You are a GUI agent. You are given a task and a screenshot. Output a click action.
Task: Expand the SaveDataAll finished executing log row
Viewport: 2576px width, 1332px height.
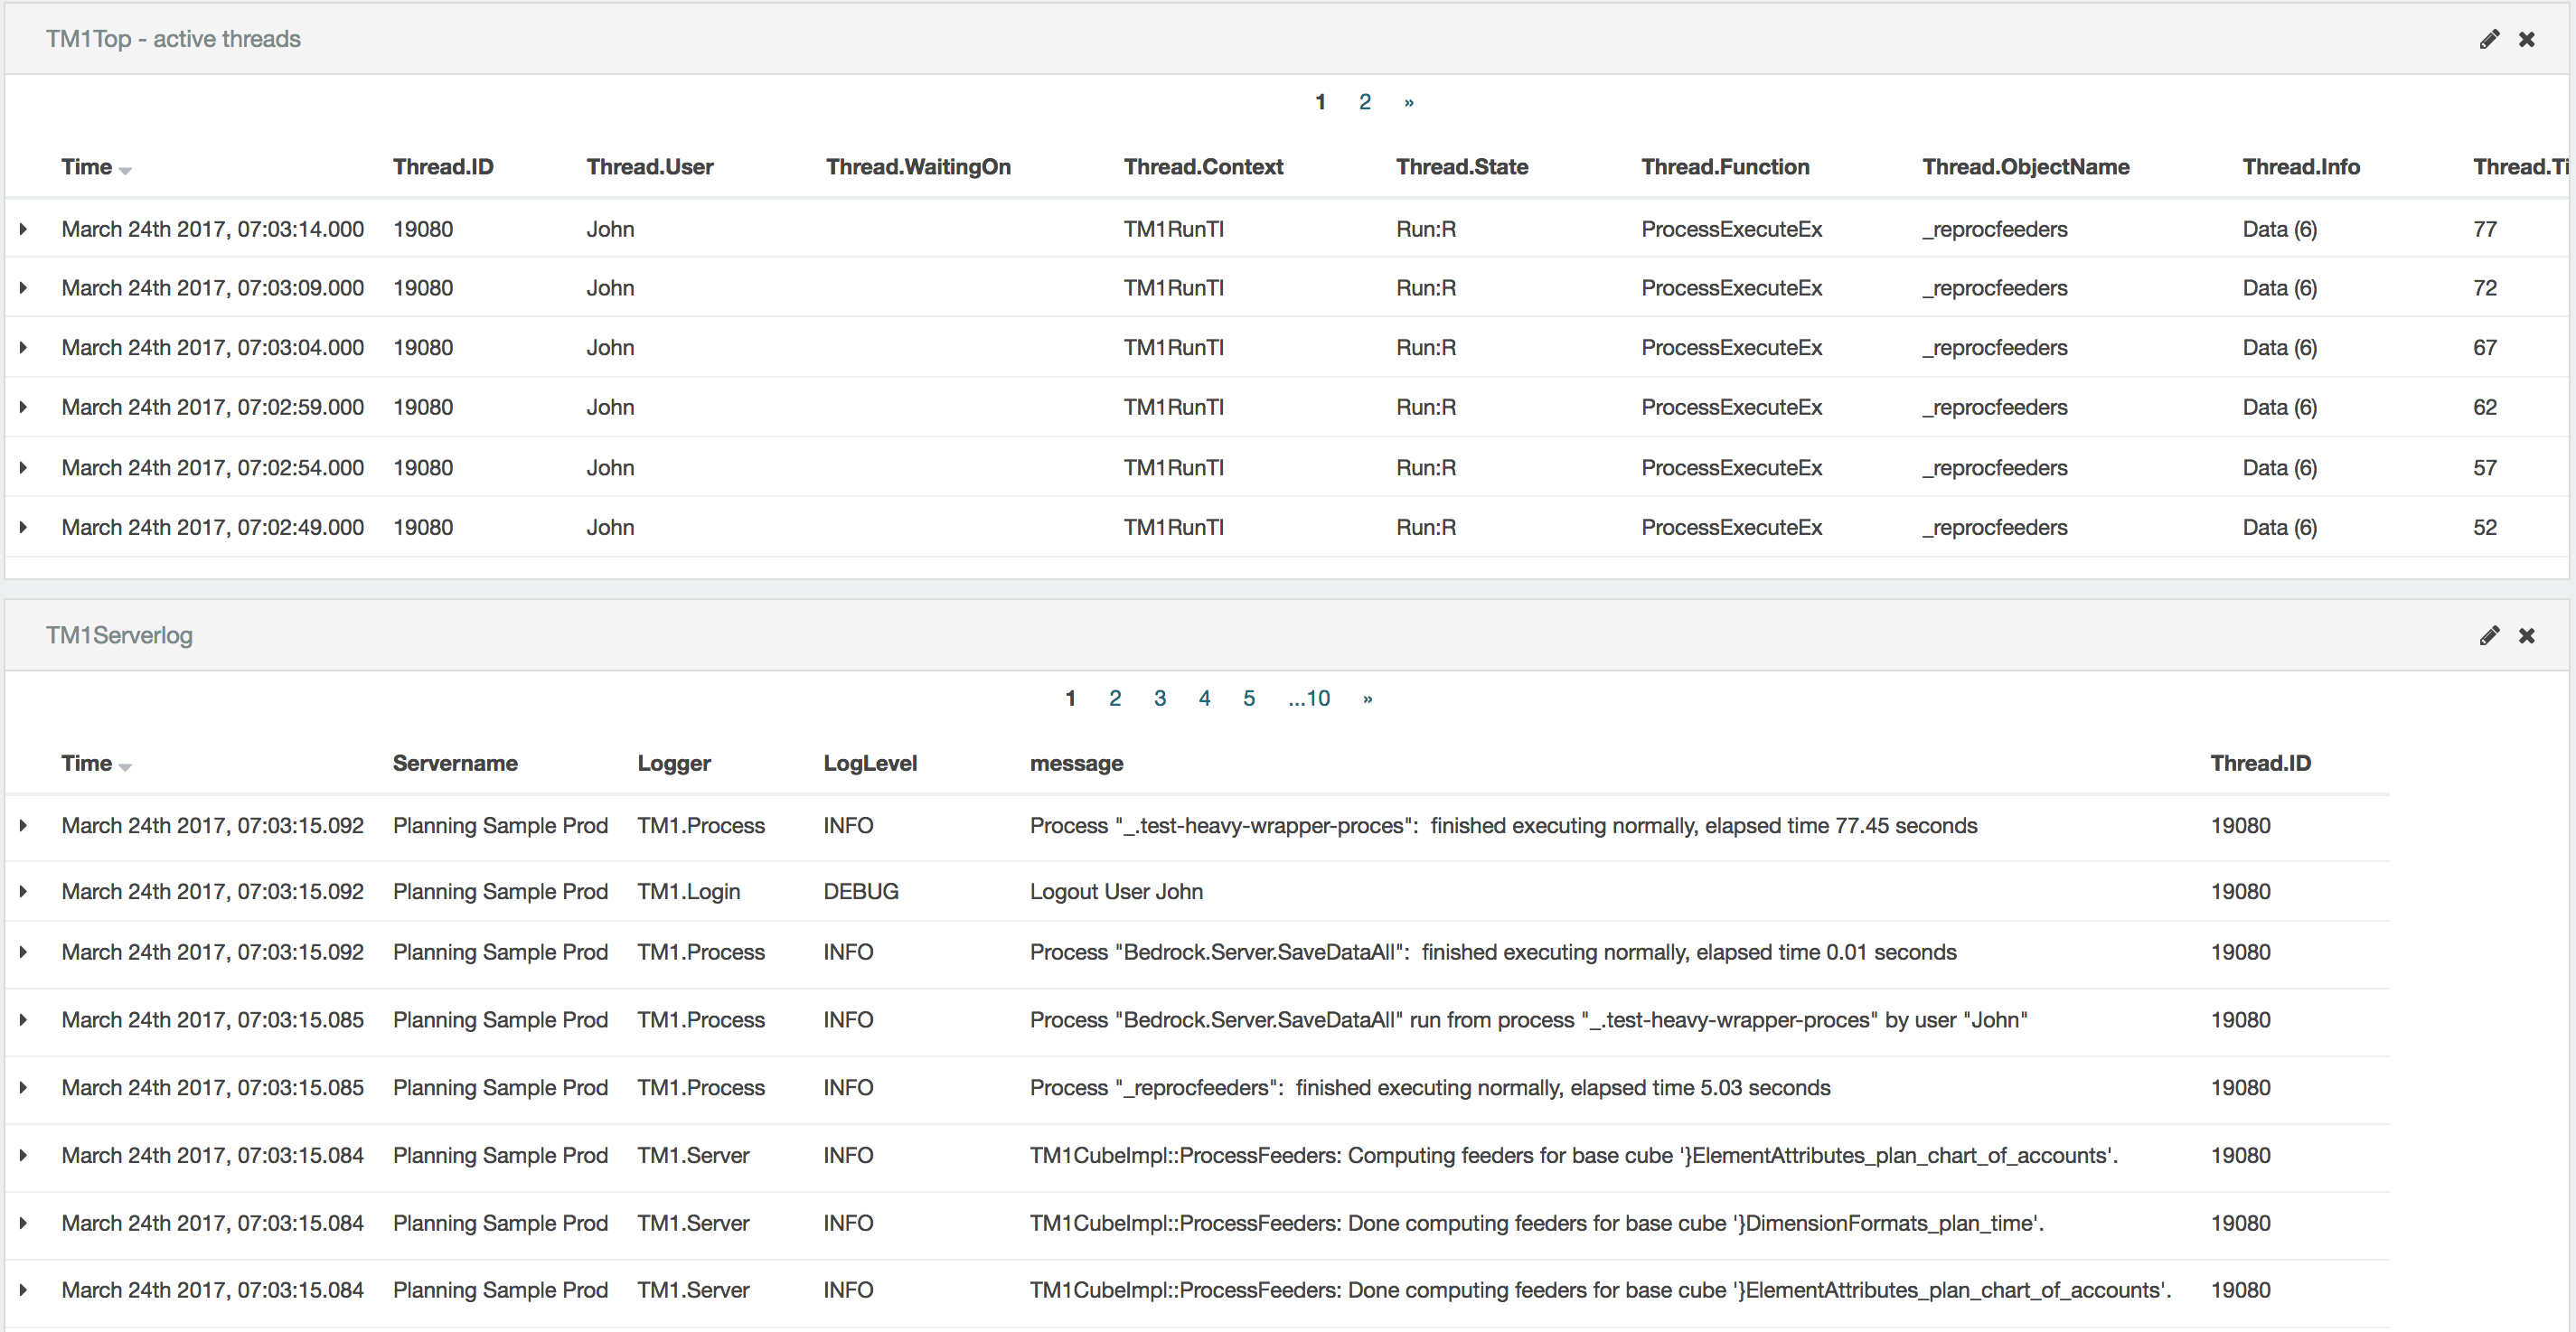pyautogui.click(x=23, y=952)
